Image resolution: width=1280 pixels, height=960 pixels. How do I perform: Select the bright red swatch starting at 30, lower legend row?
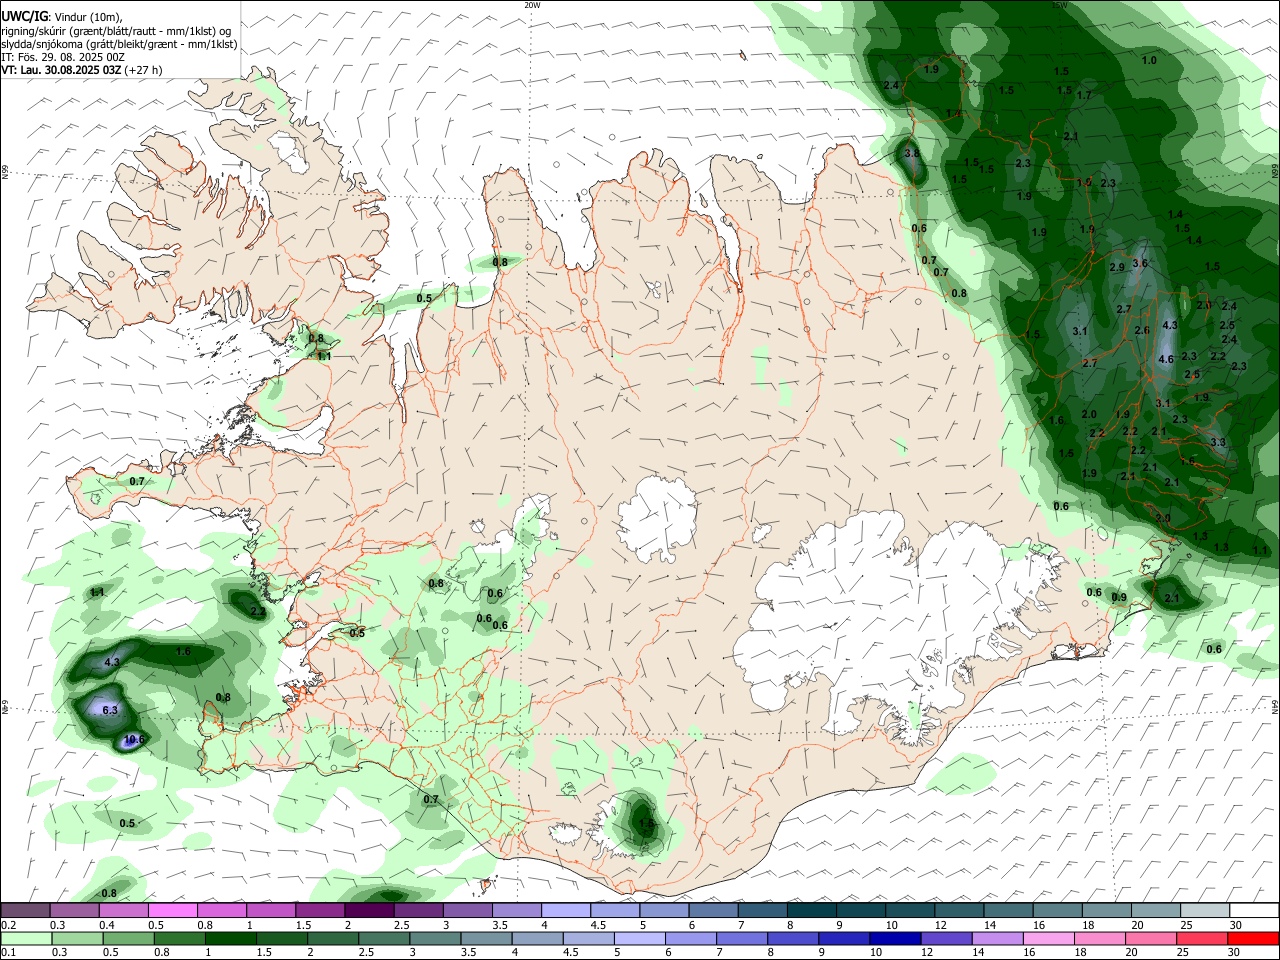(x=1253, y=939)
